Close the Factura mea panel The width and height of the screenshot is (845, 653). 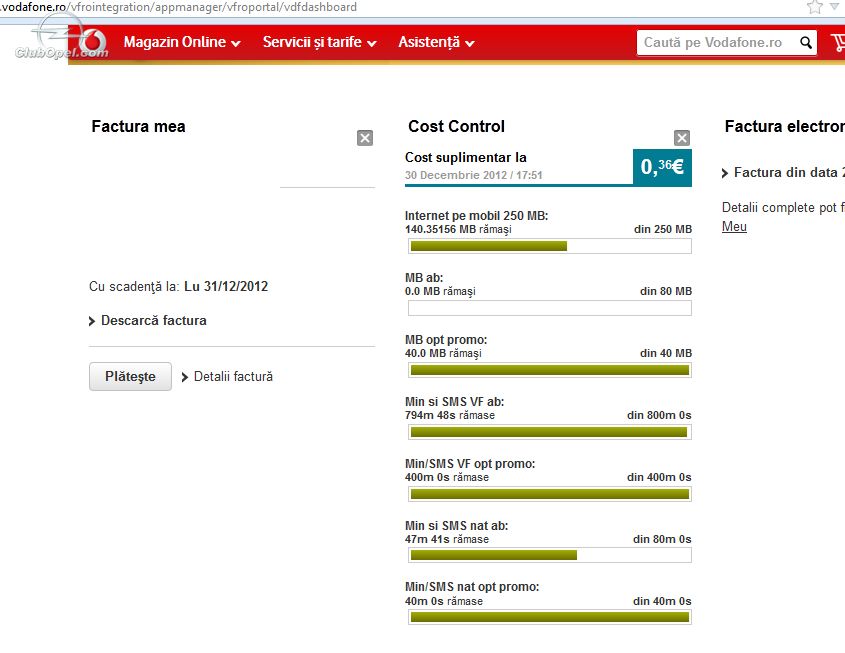(365, 138)
